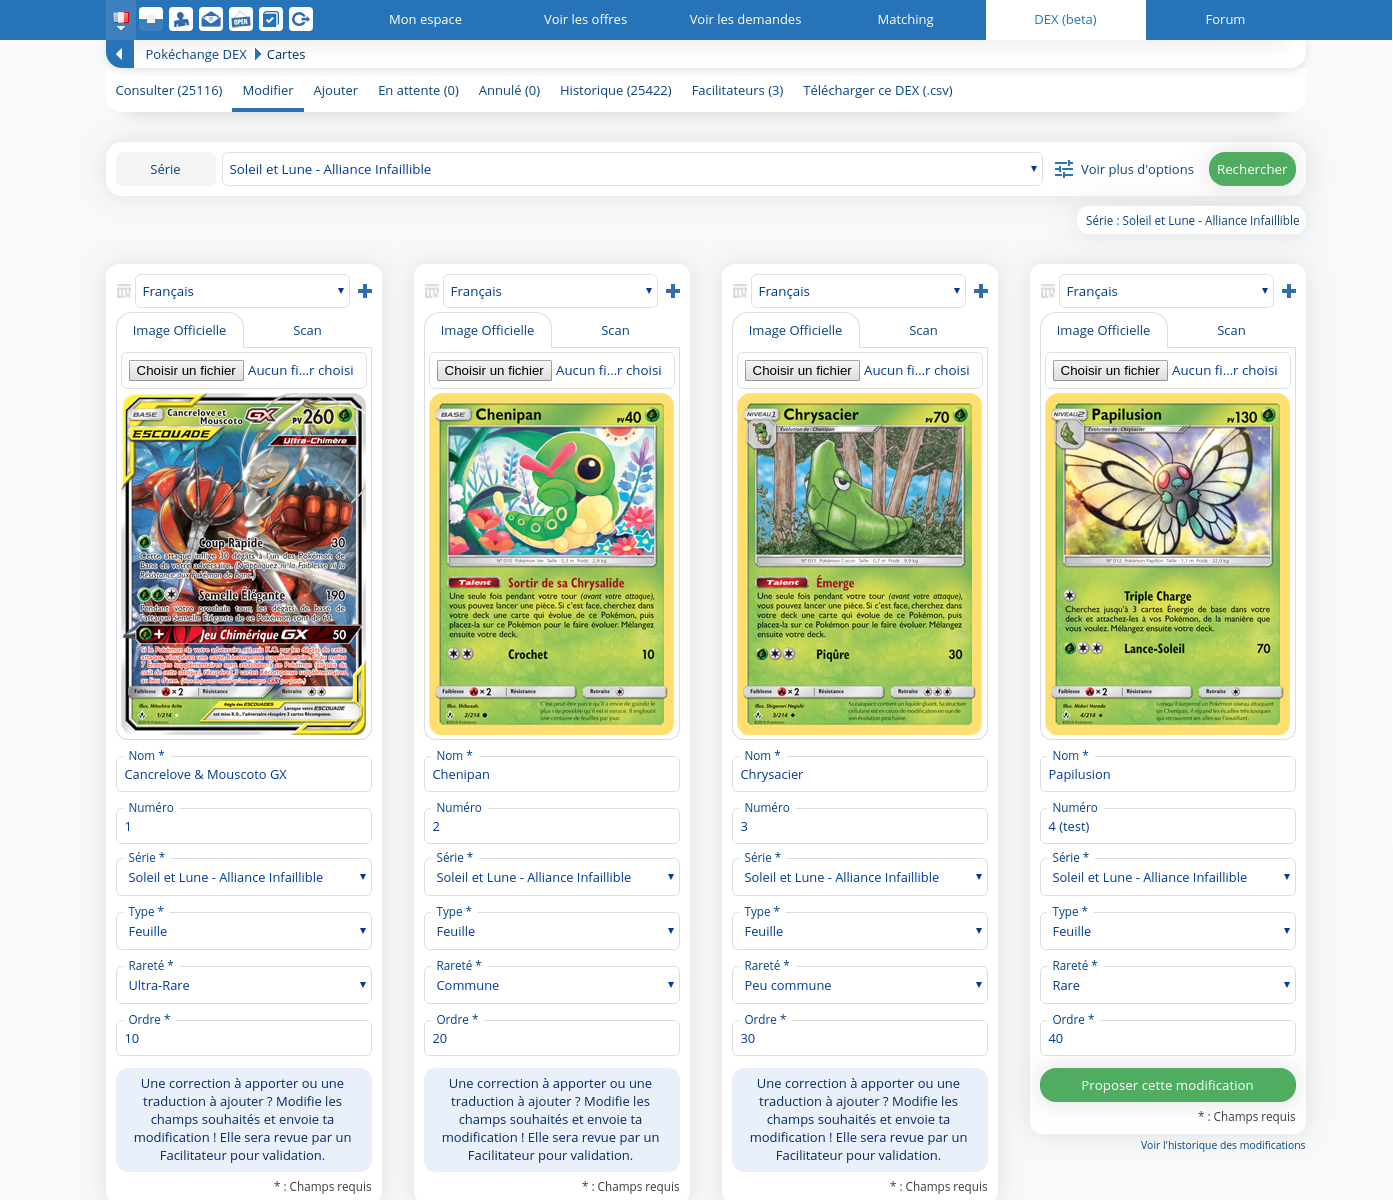Open language dropdown on Chenipan card

(551, 291)
